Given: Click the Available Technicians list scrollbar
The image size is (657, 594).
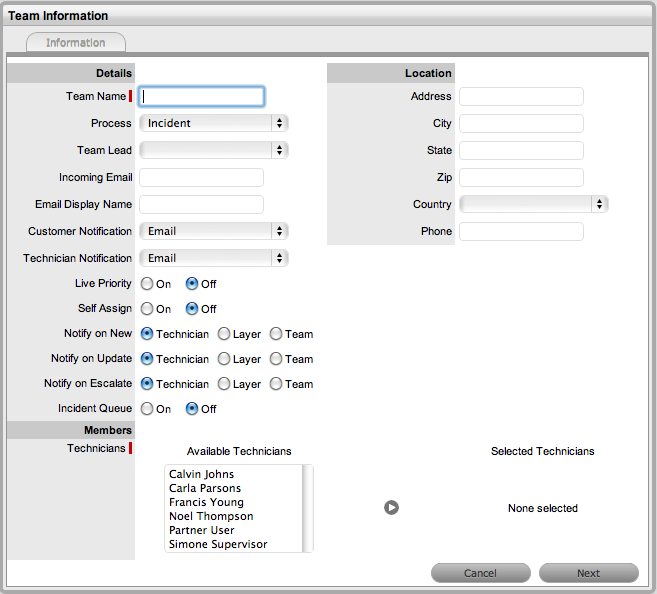Looking at the screenshot, I should click(308, 508).
